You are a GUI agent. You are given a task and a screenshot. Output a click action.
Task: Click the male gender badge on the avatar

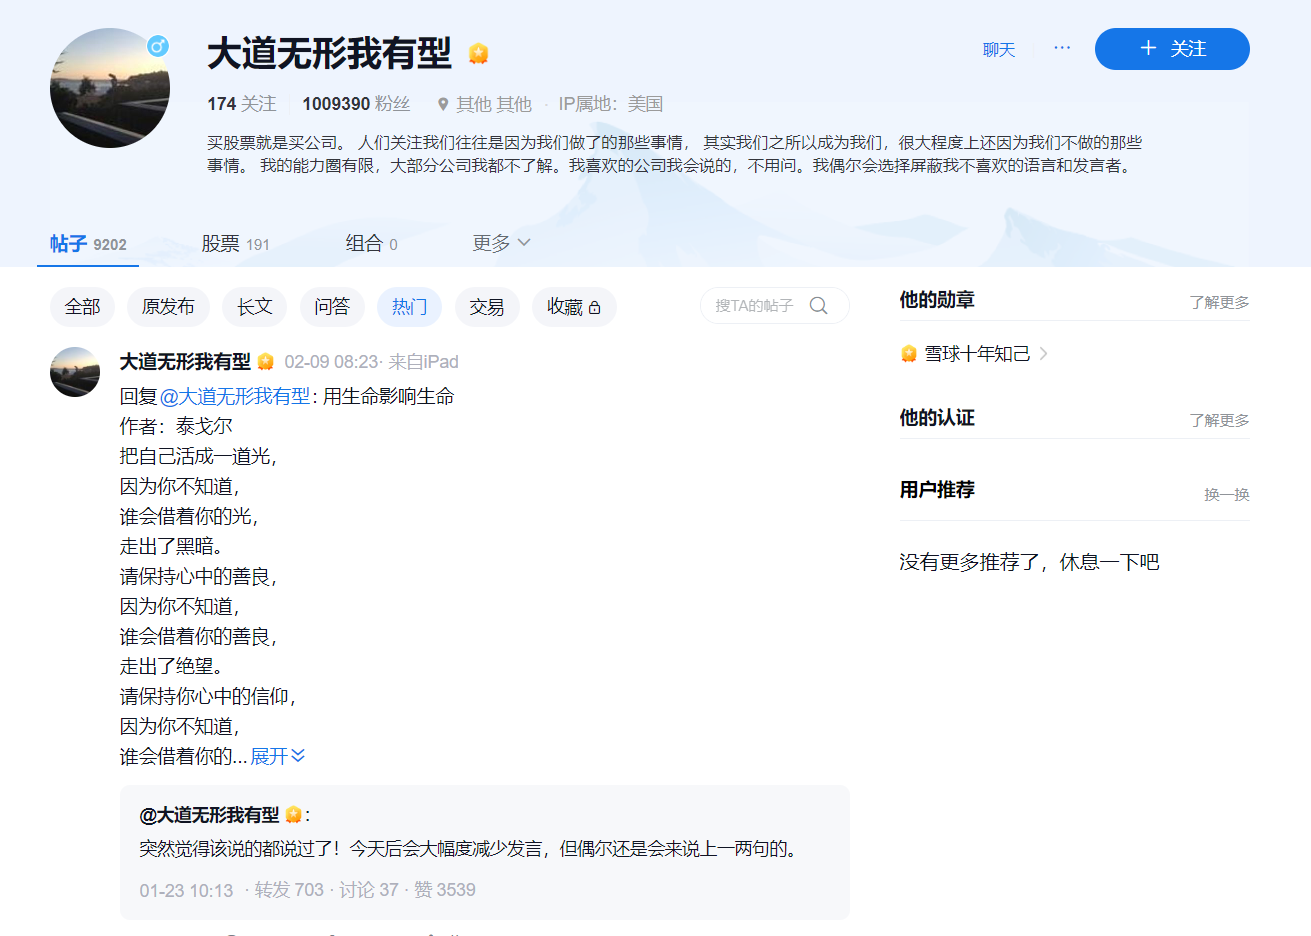[x=158, y=46]
